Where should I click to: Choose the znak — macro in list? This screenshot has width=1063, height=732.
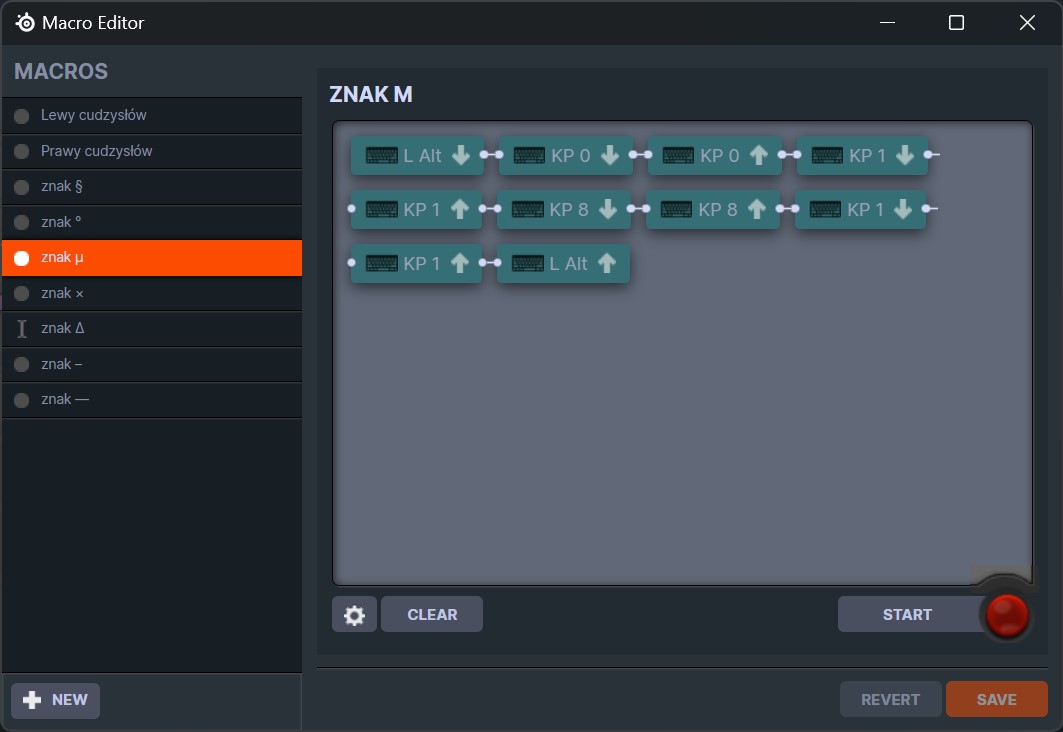(65, 400)
